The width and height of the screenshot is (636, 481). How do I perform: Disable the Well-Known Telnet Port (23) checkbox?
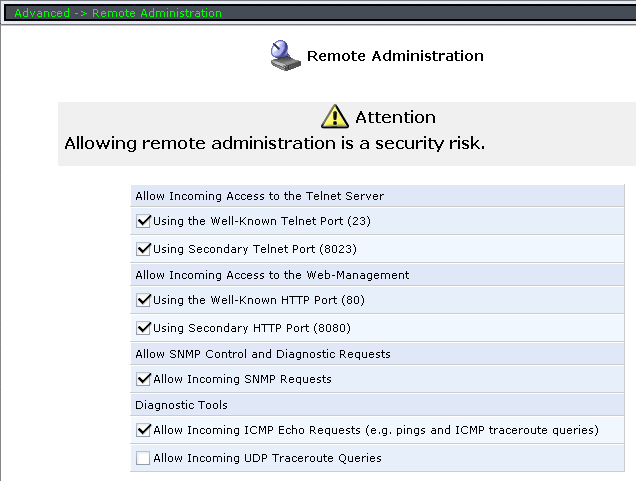pyautogui.click(x=143, y=221)
